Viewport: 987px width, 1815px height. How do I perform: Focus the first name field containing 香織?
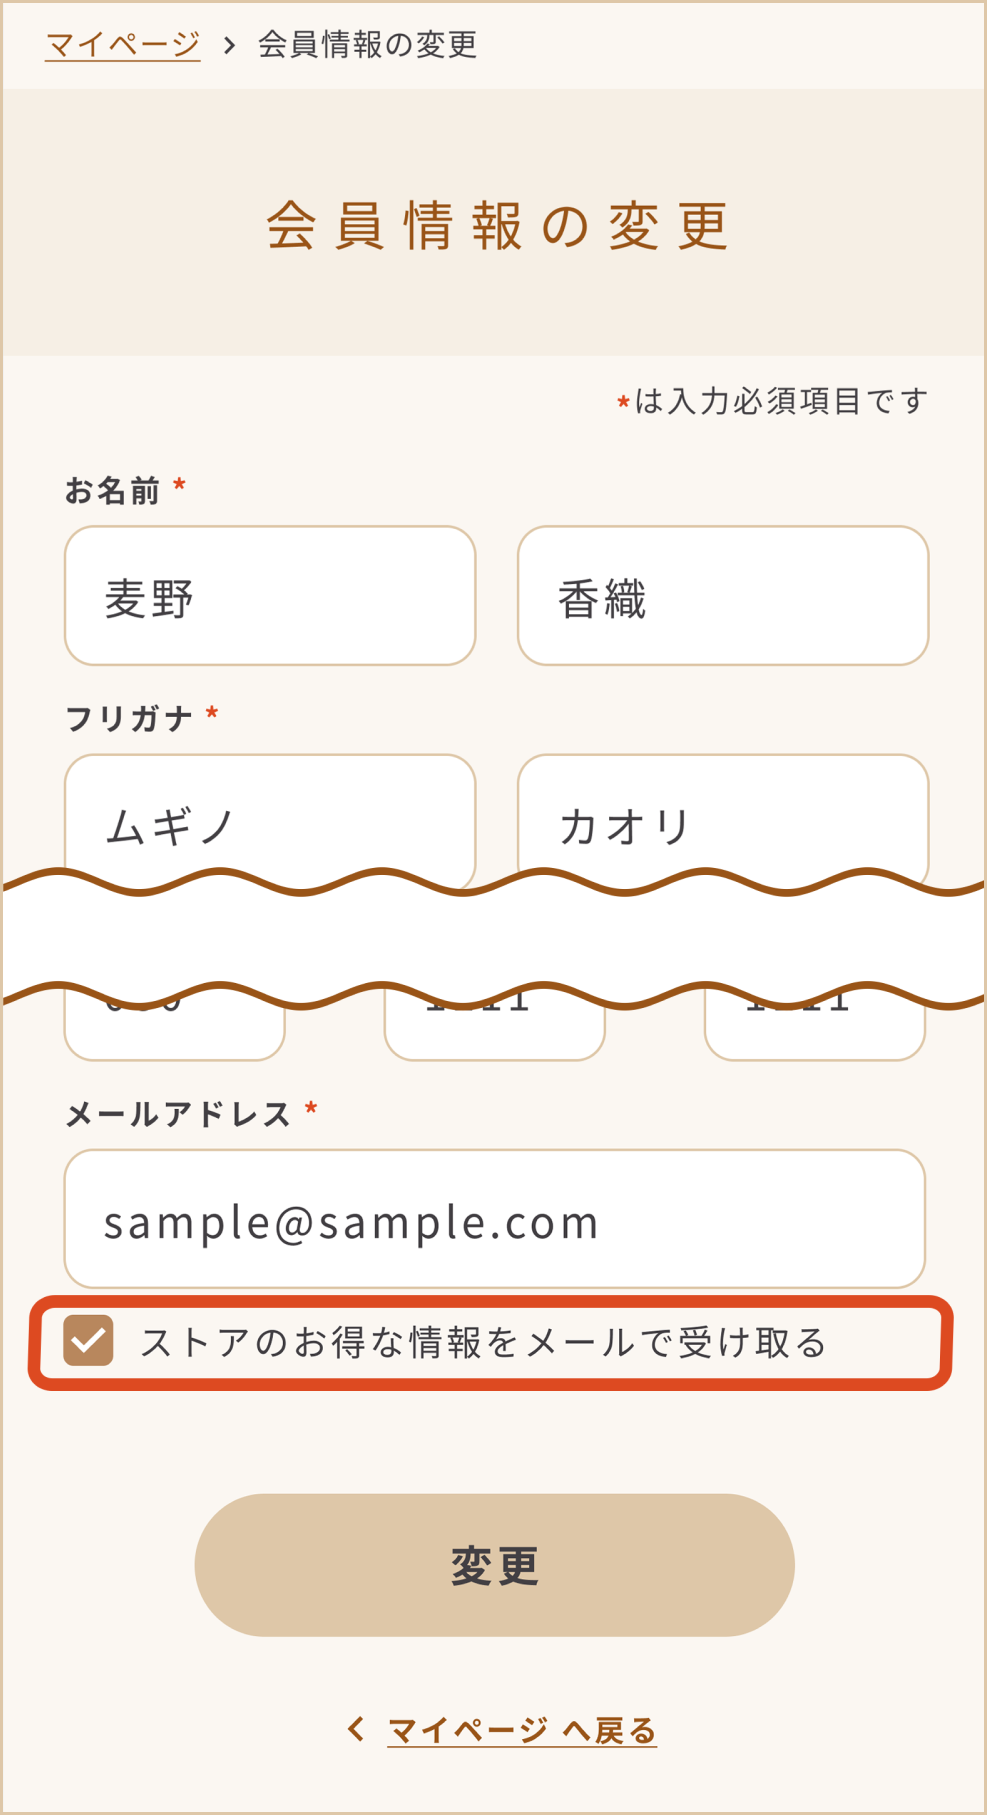point(722,596)
